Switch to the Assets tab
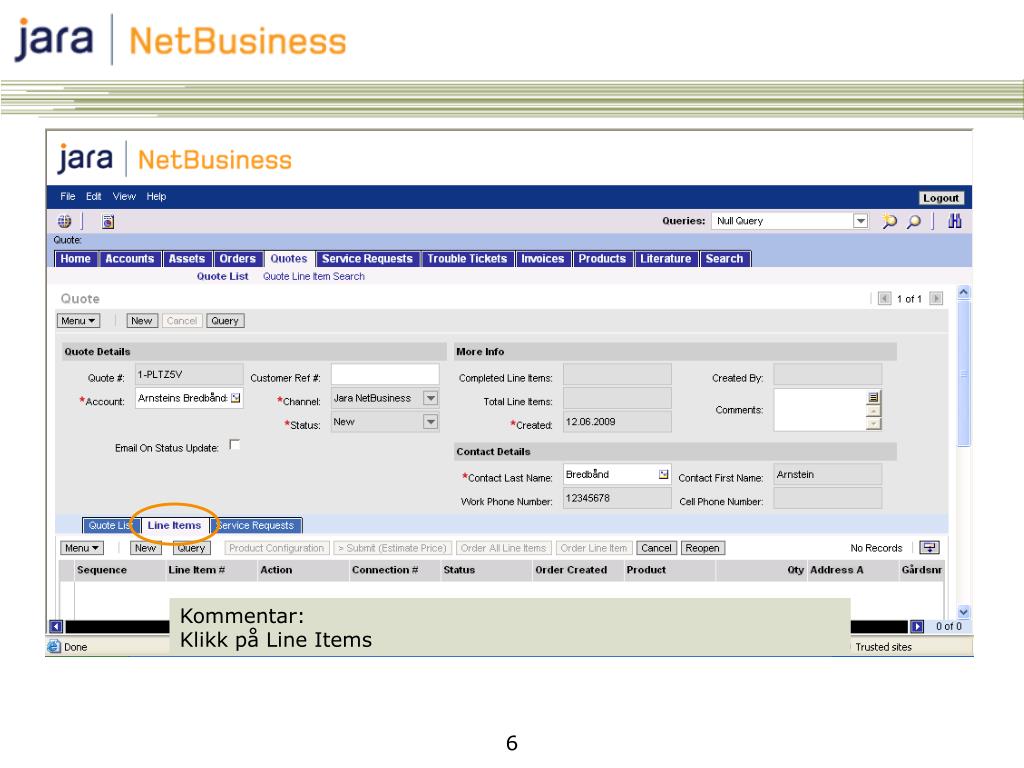This screenshot has width=1024, height=768. coord(187,259)
